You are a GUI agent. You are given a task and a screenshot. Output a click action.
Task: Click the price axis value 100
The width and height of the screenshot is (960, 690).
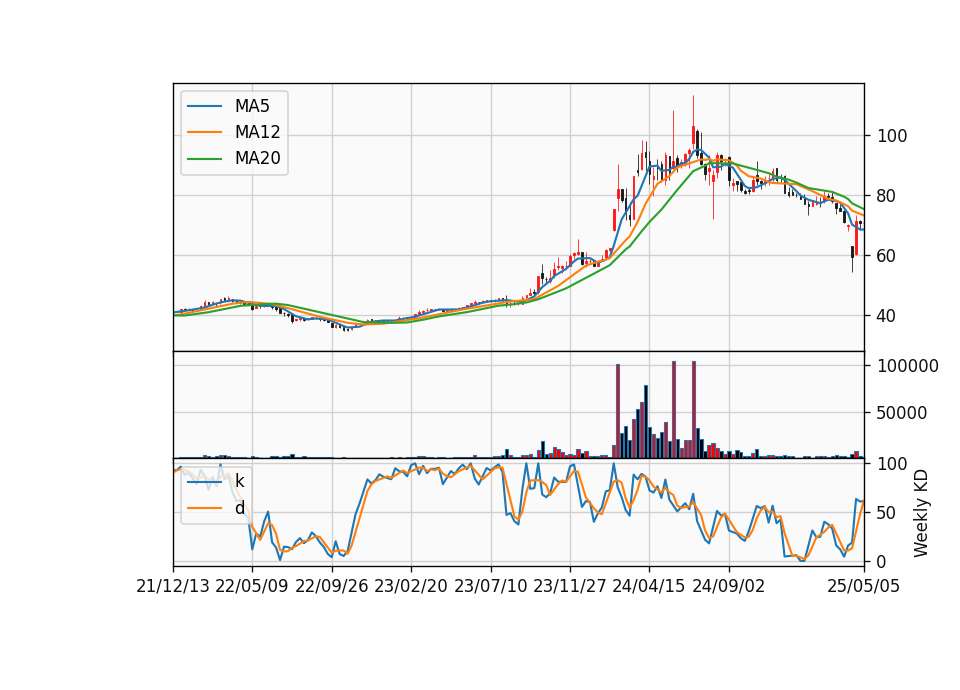click(892, 136)
